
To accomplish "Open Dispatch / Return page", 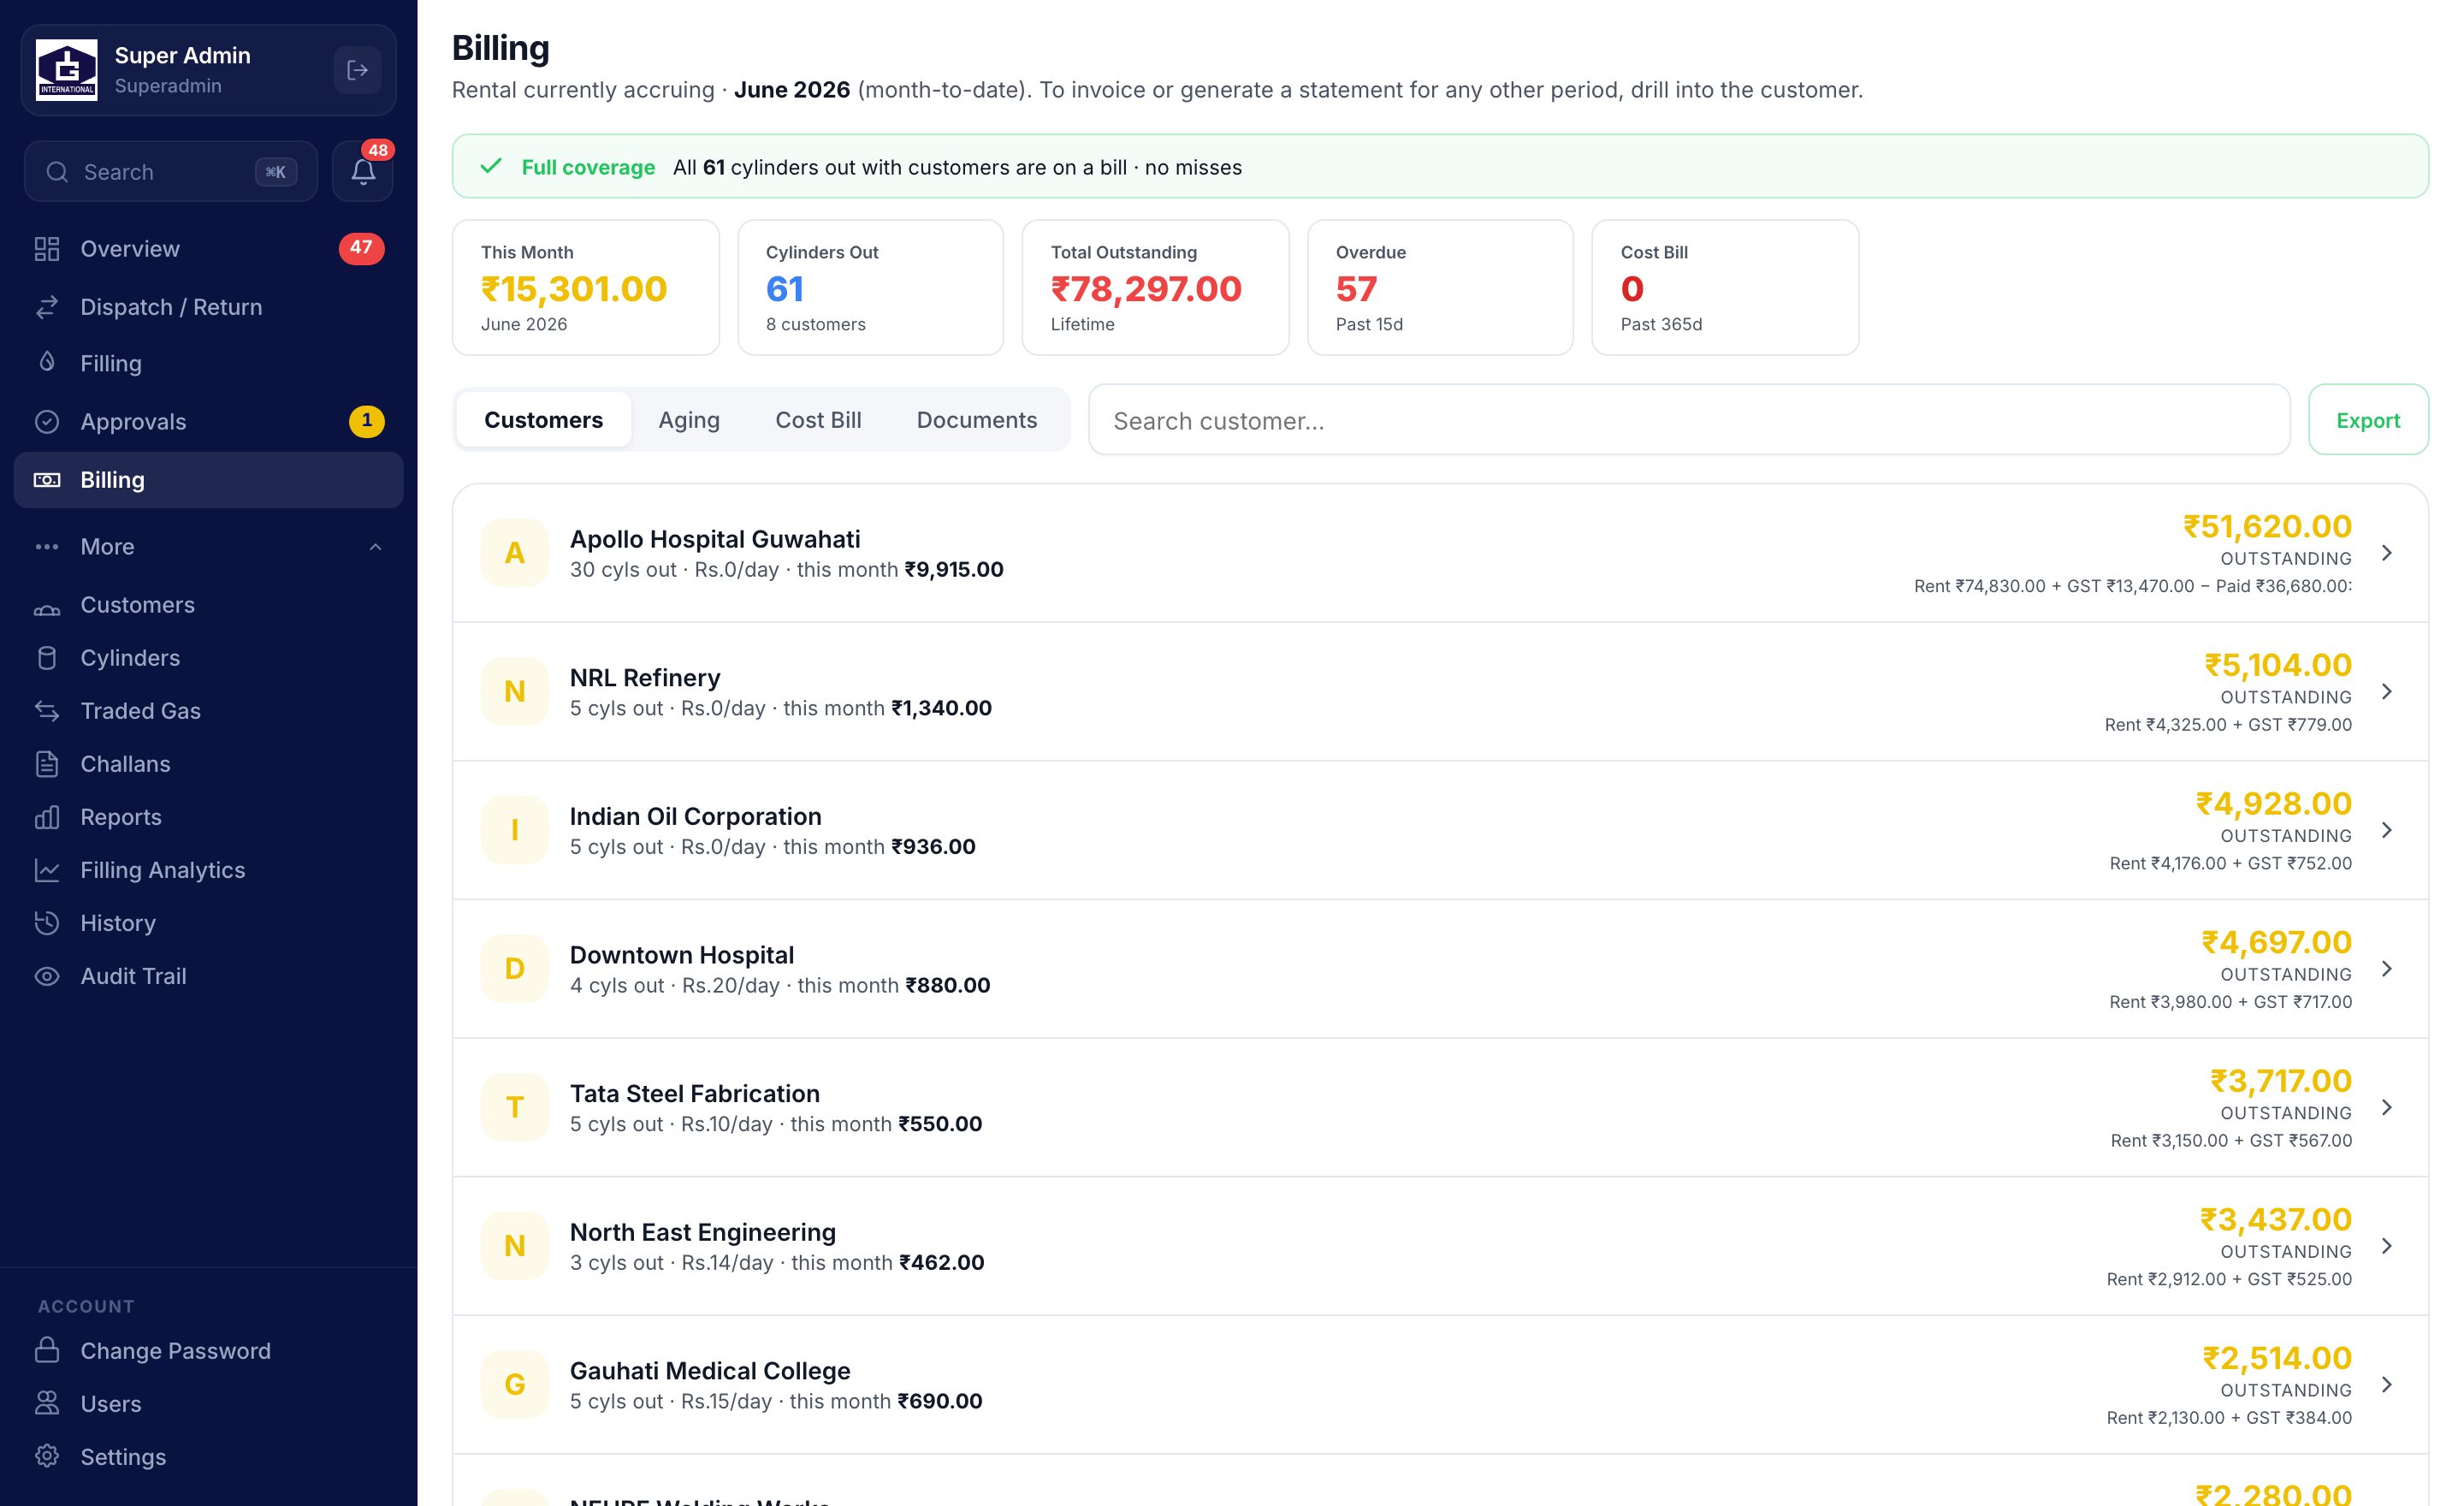I will tap(209, 307).
